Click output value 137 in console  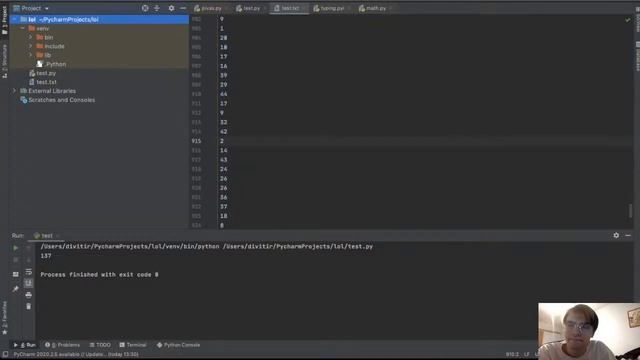[x=46, y=256]
